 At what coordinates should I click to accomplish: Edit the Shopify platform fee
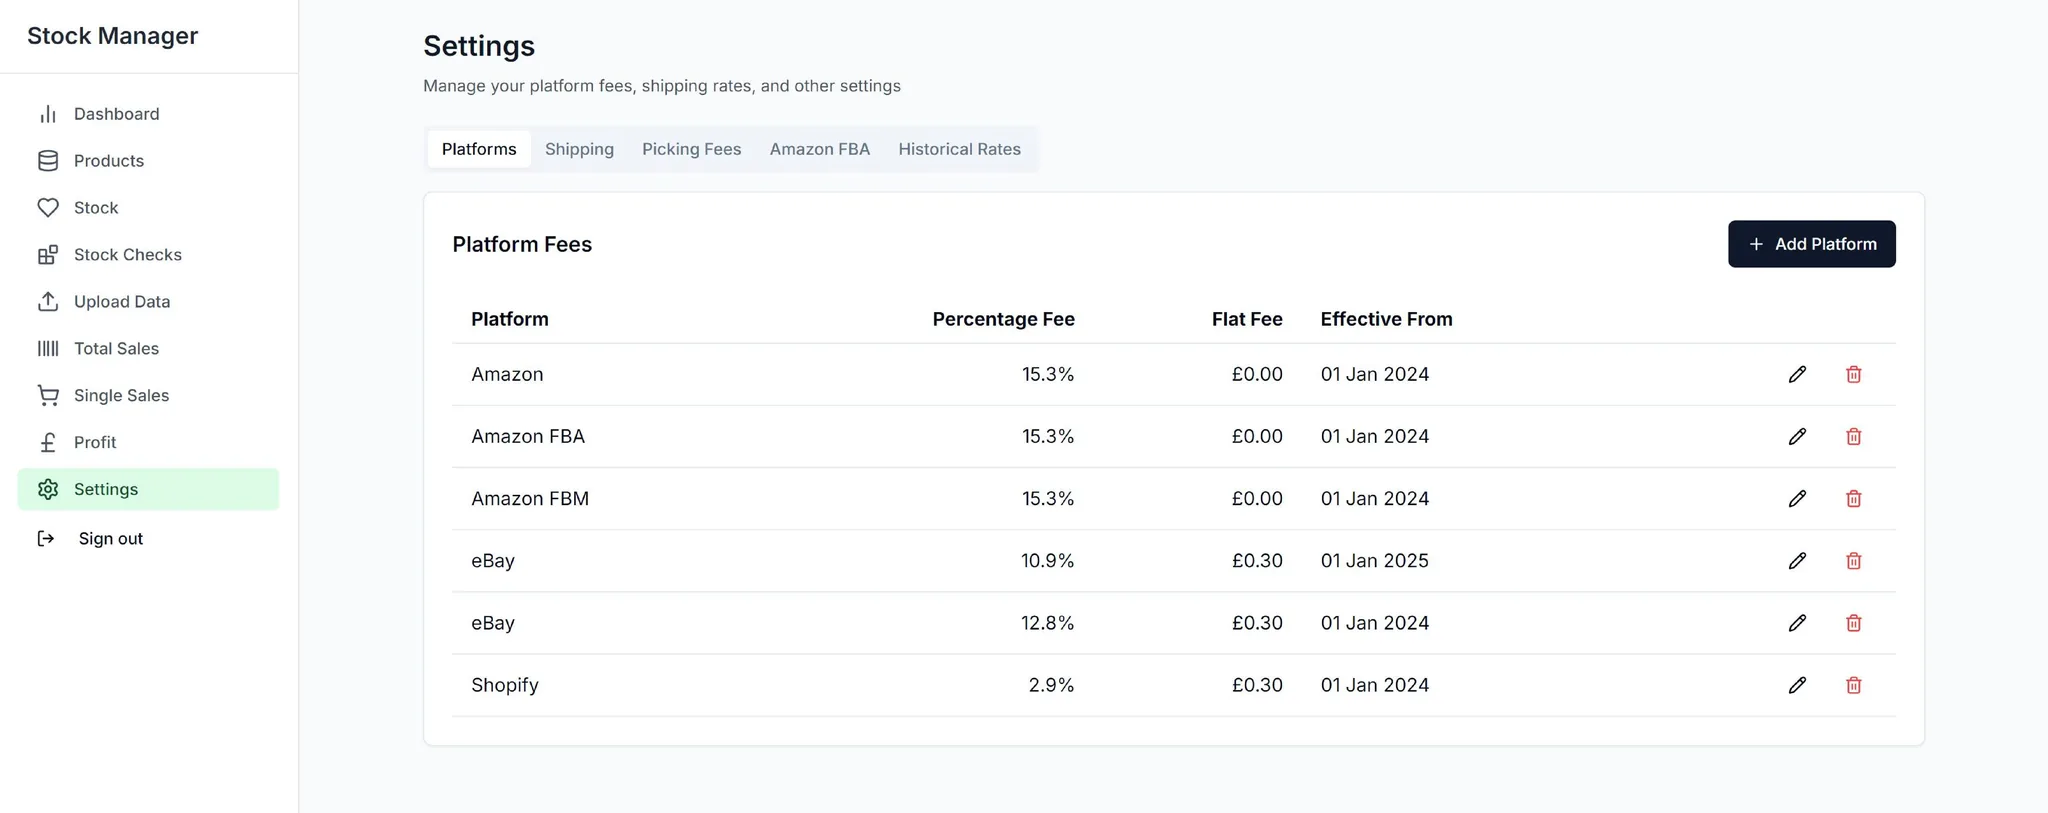1797,685
